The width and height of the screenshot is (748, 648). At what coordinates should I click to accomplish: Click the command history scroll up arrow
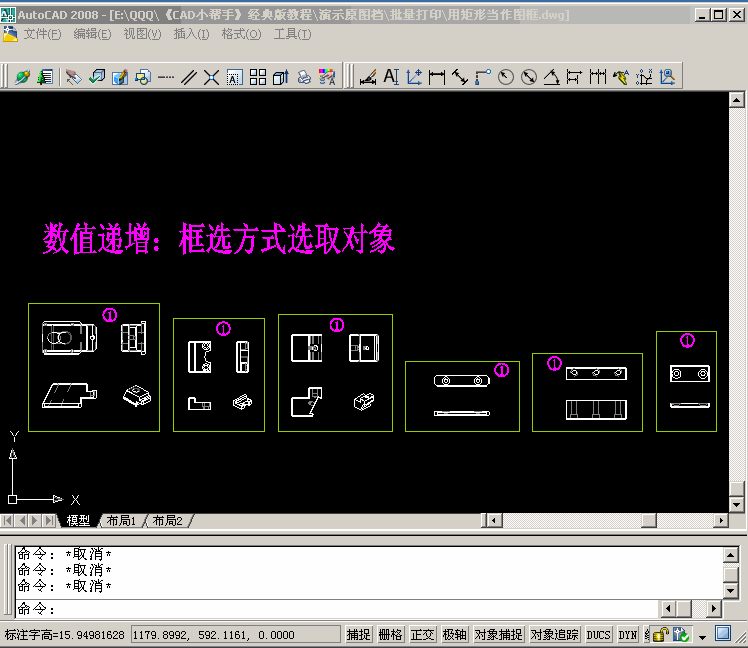[731, 554]
